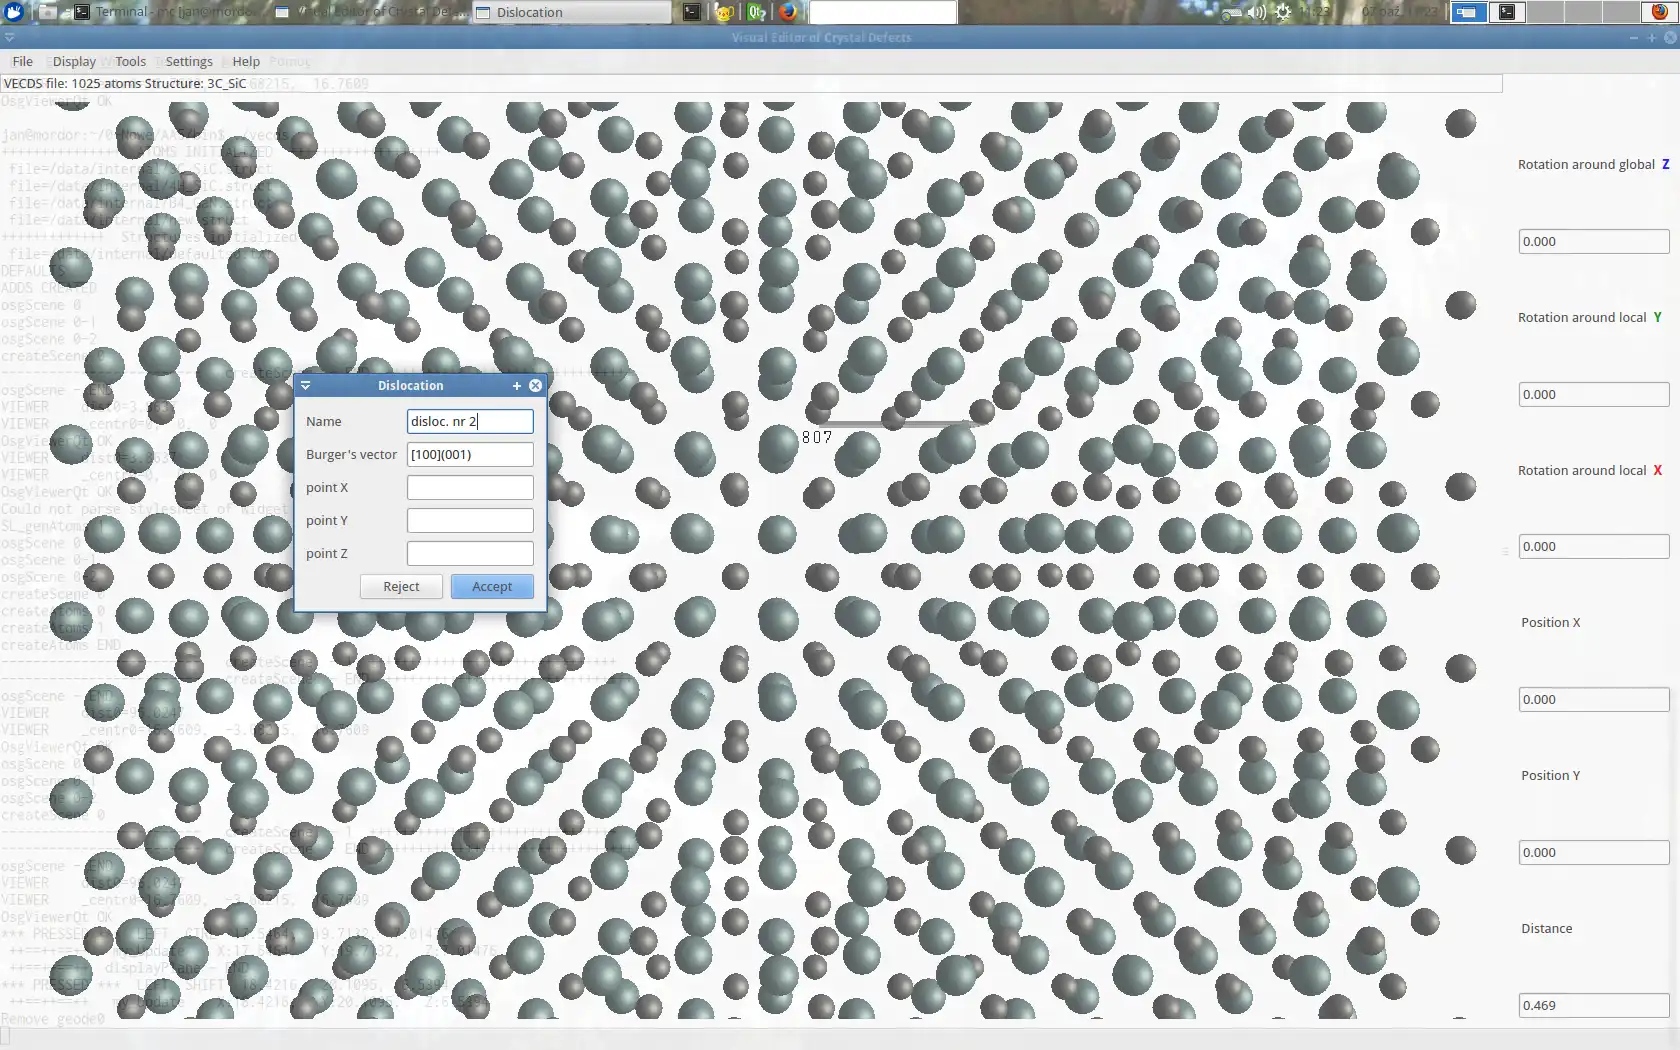The width and height of the screenshot is (1680, 1050).
Task: Click the 'VECDS file: 1025 atoms' status text
Action: tap(71, 83)
